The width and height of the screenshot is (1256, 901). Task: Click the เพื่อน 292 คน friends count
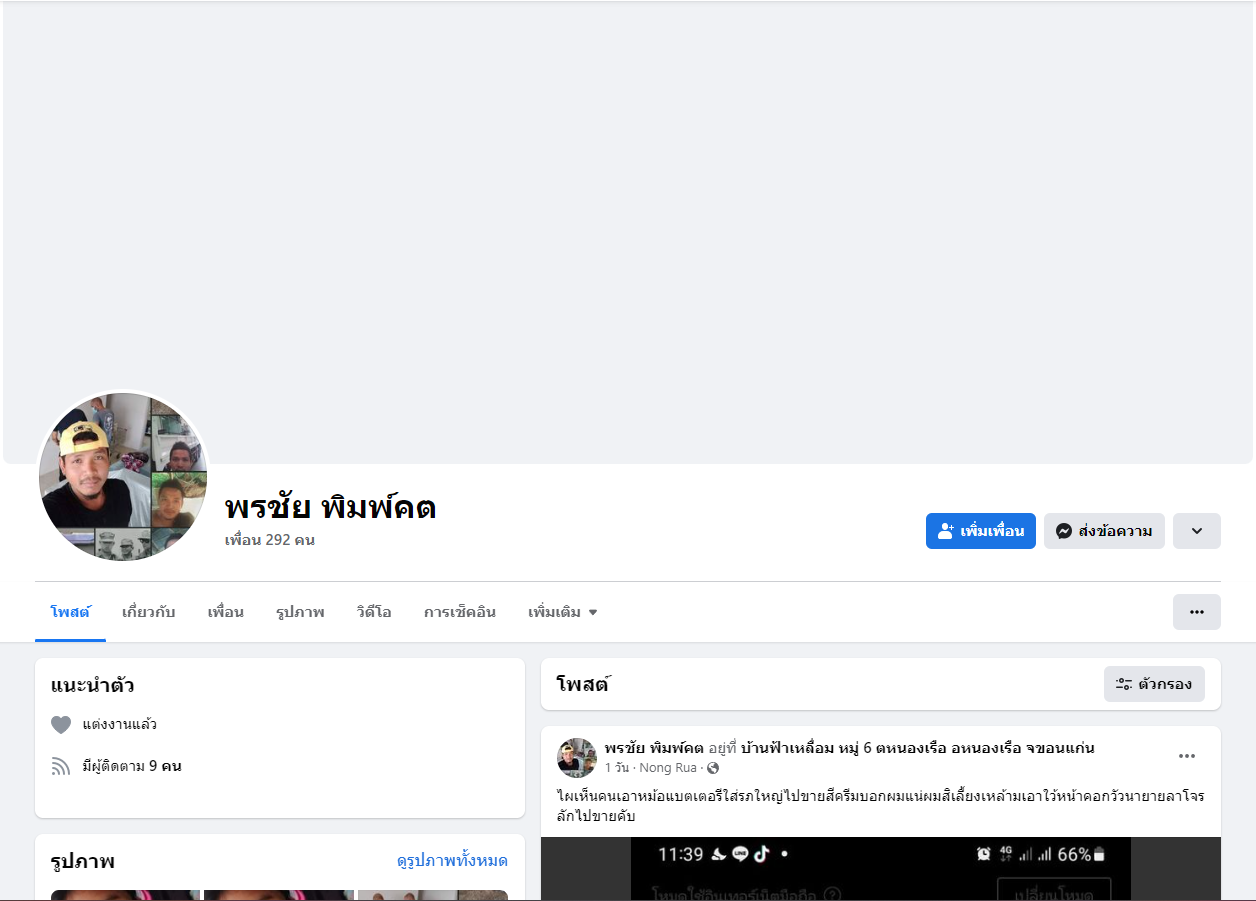(270, 540)
